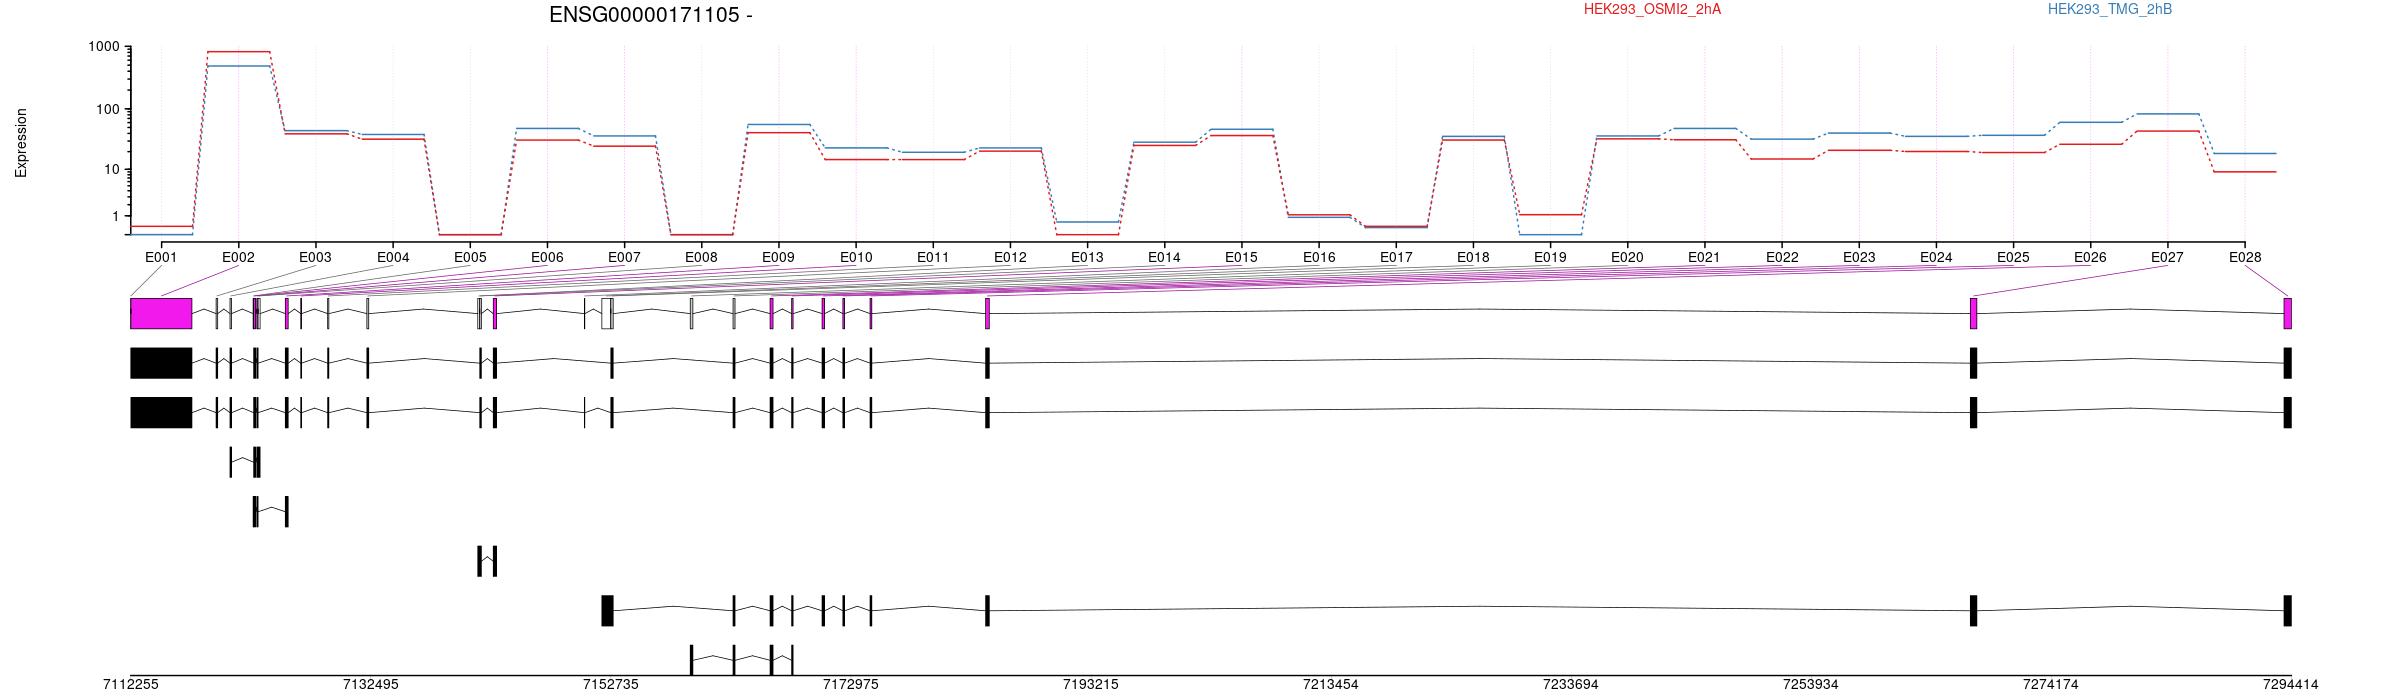Click exon label E008

click(701, 257)
